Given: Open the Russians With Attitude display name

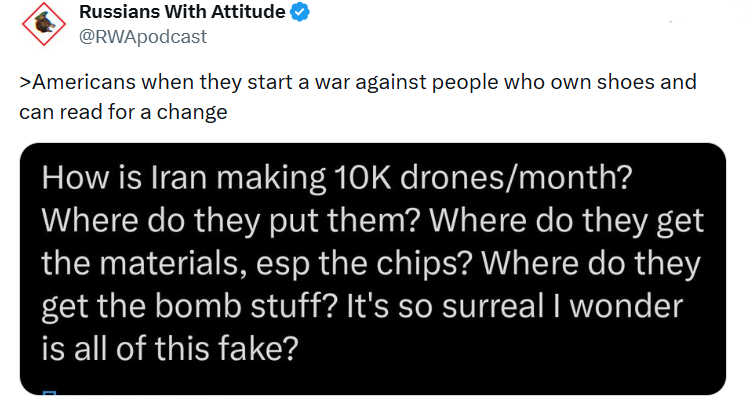Looking at the screenshot, I should coord(182,12).
